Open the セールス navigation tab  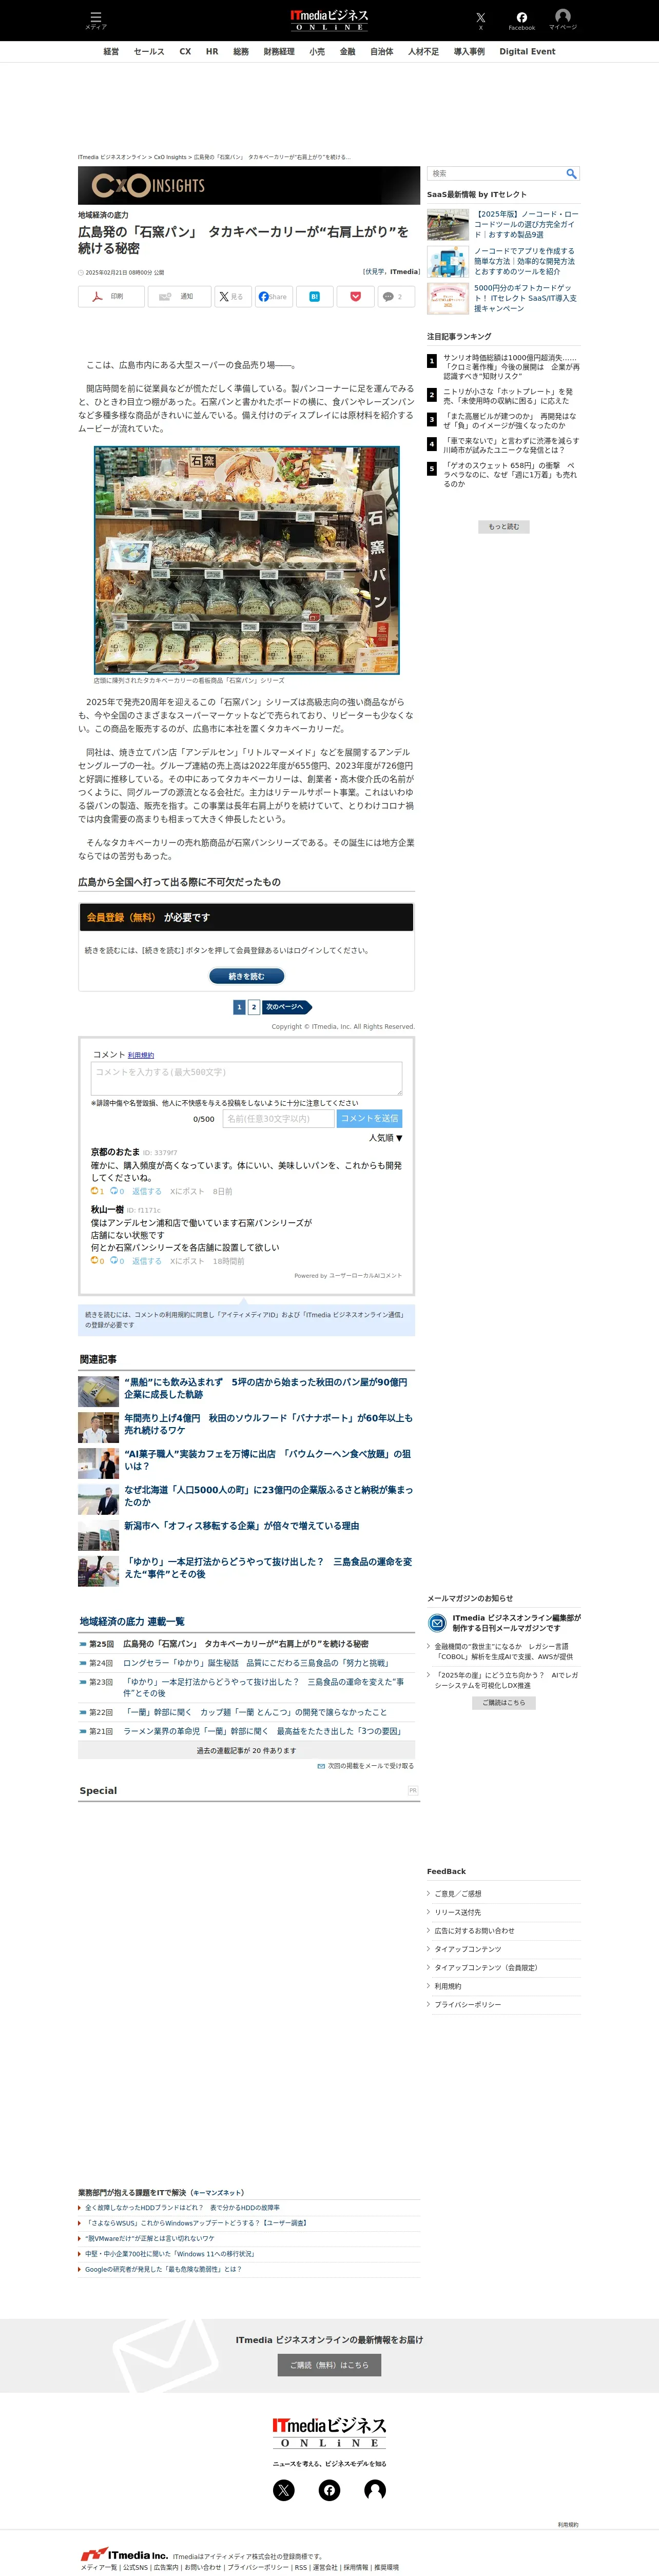(149, 51)
